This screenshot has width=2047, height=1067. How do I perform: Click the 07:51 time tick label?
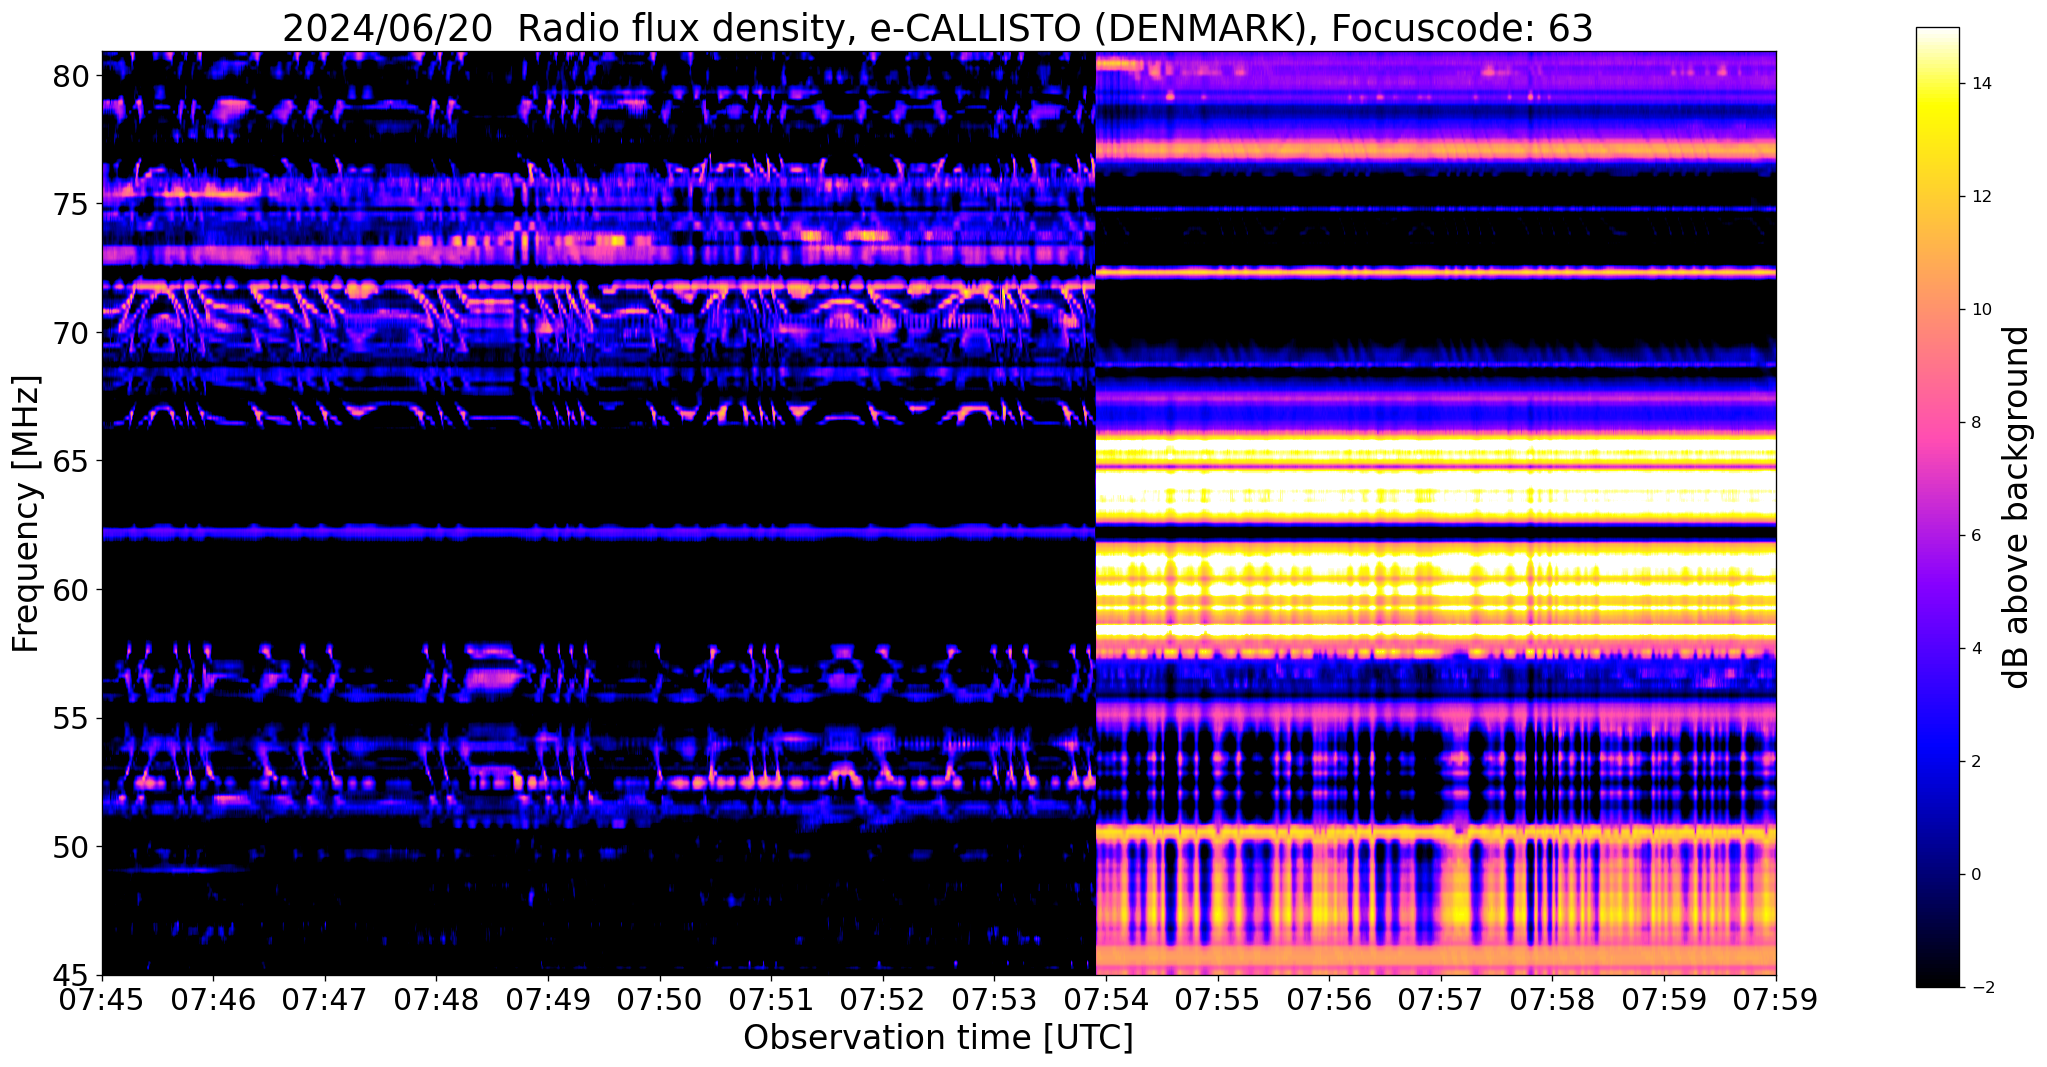click(x=771, y=1000)
